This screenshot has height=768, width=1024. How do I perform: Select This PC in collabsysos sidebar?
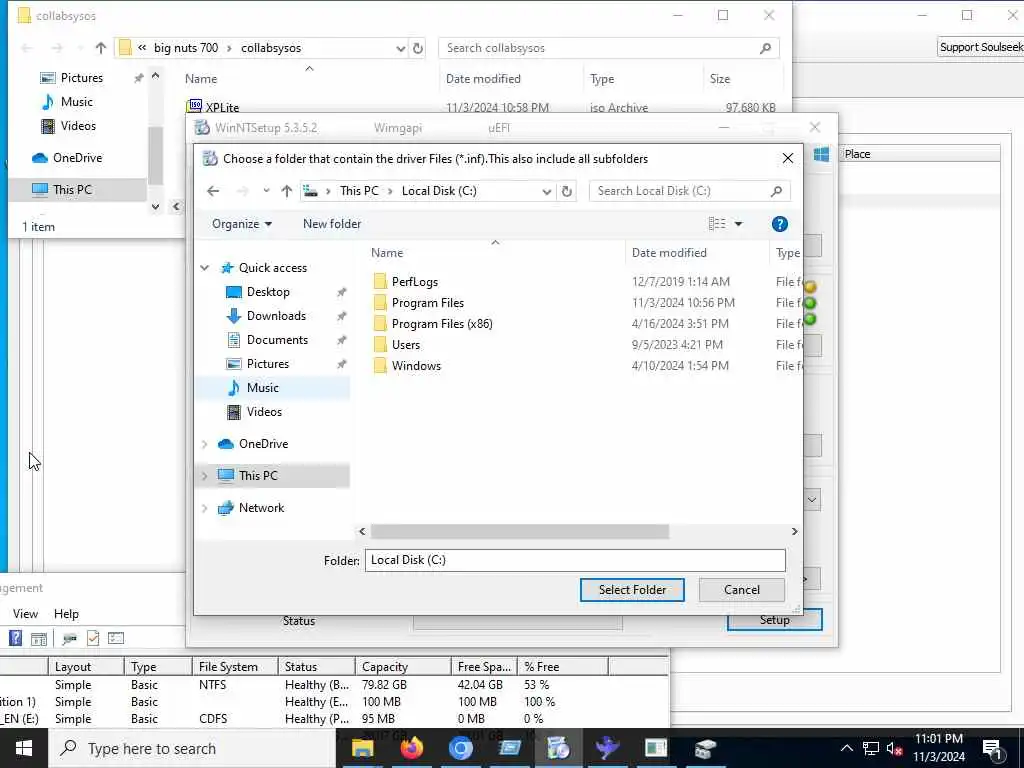(x=72, y=189)
